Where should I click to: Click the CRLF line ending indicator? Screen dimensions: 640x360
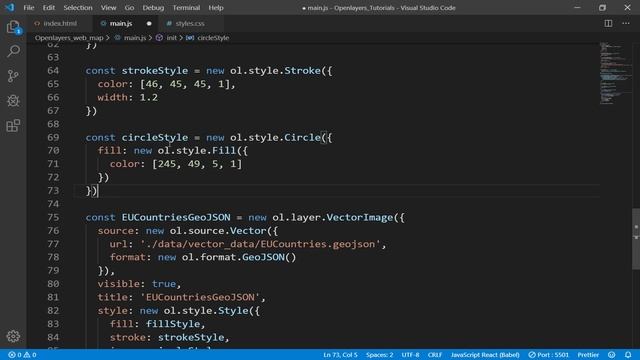435,355
